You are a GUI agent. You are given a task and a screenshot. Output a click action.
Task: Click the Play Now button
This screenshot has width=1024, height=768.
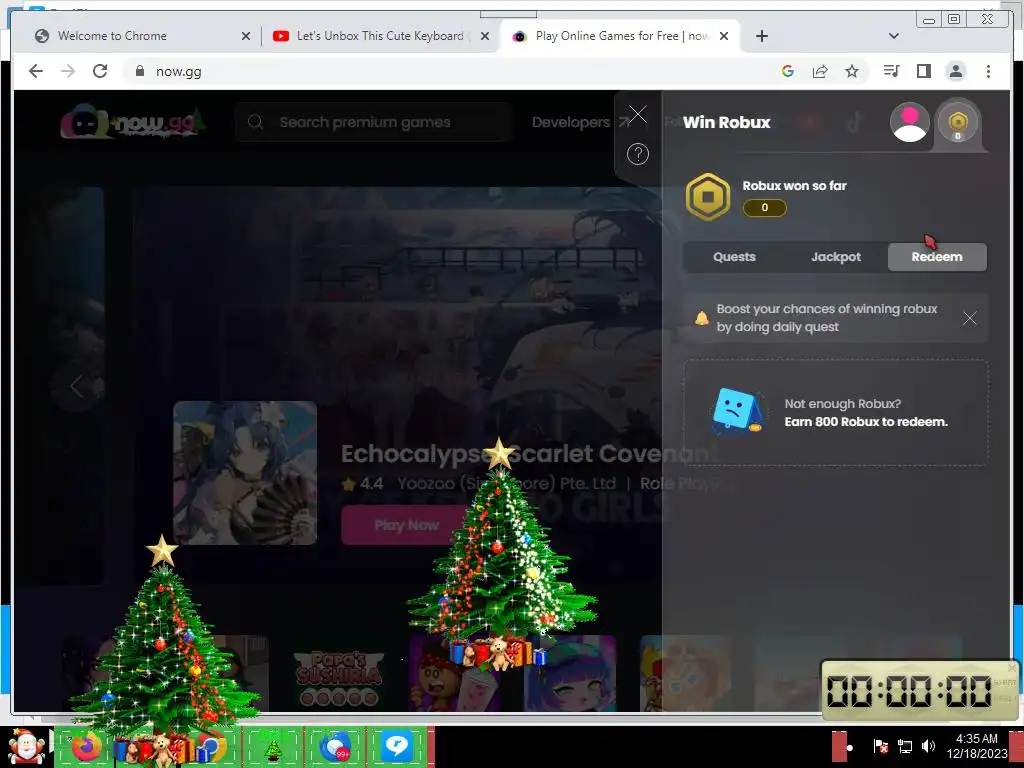pos(406,525)
